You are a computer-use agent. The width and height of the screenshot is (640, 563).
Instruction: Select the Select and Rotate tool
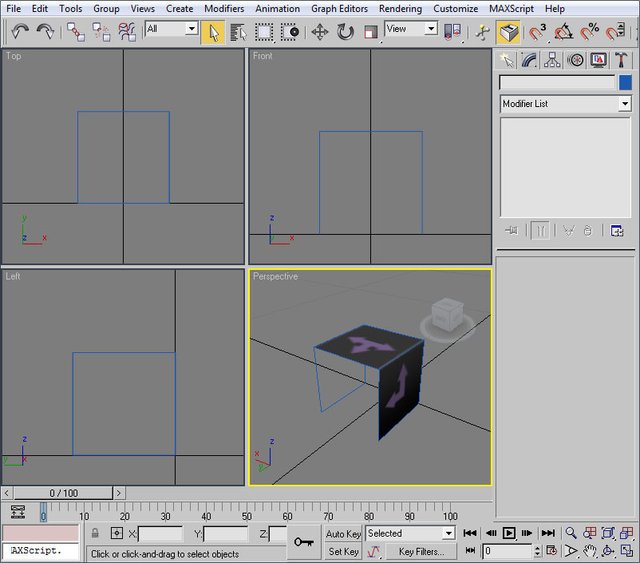click(345, 31)
